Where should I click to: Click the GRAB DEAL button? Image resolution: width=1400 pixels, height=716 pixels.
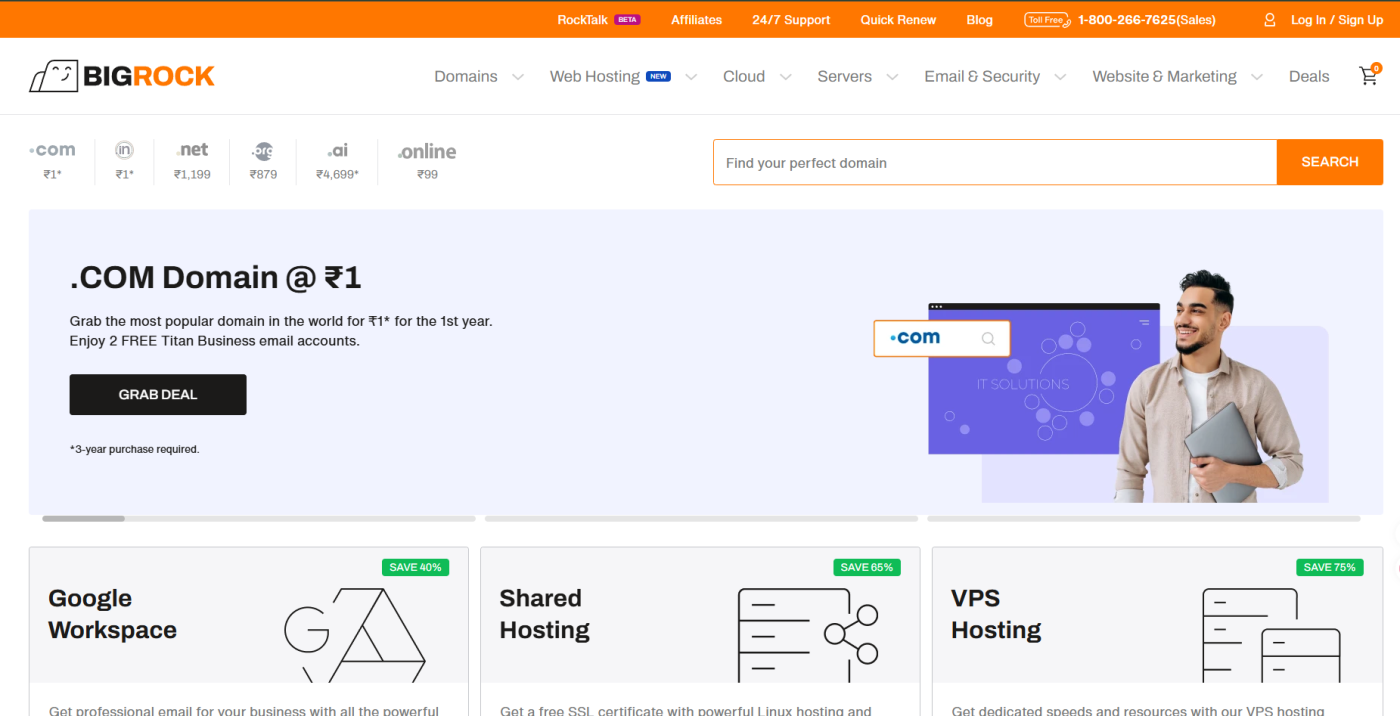click(x=158, y=394)
